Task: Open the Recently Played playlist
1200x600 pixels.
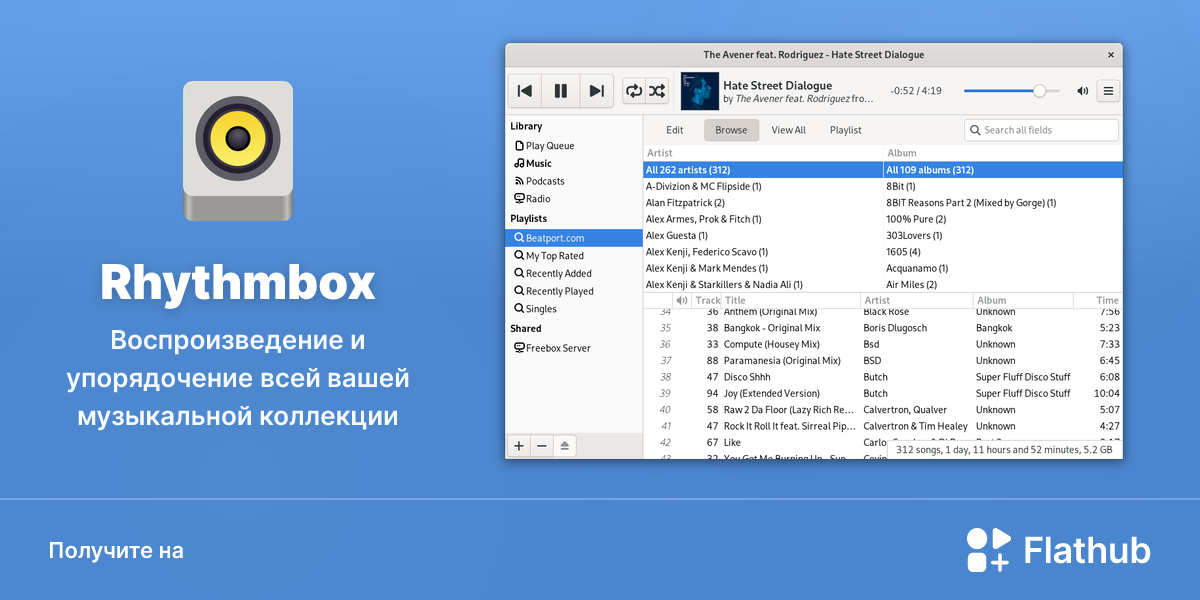Action: [574, 291]
